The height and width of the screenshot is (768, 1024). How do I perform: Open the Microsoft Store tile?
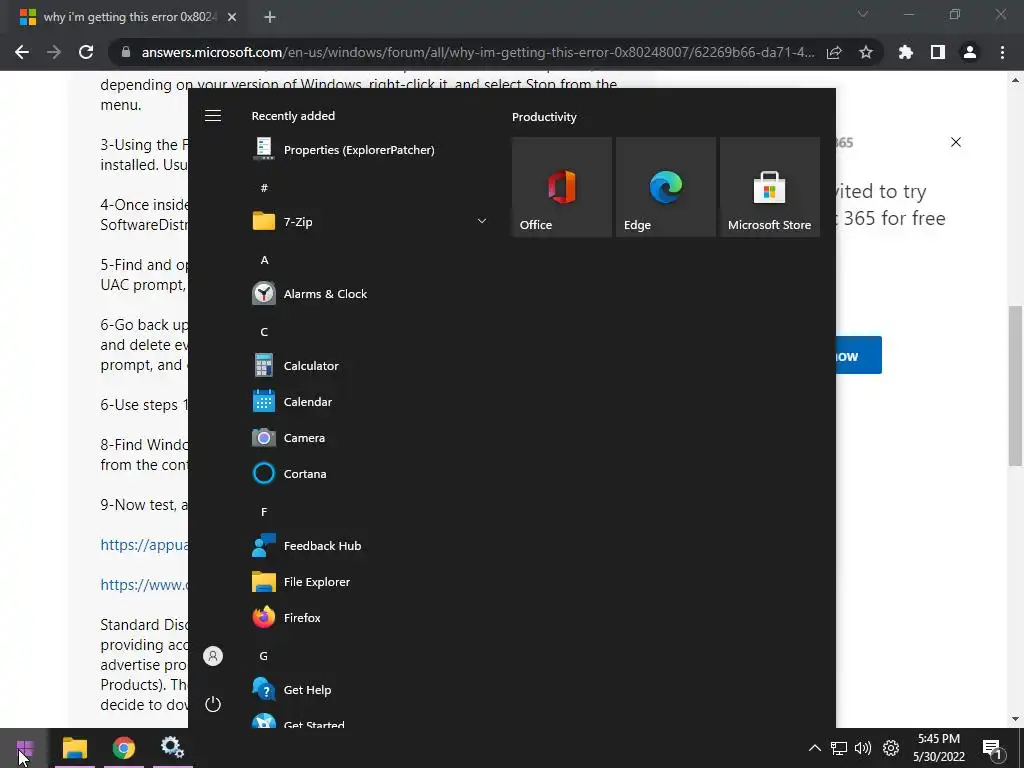point(769,187)
